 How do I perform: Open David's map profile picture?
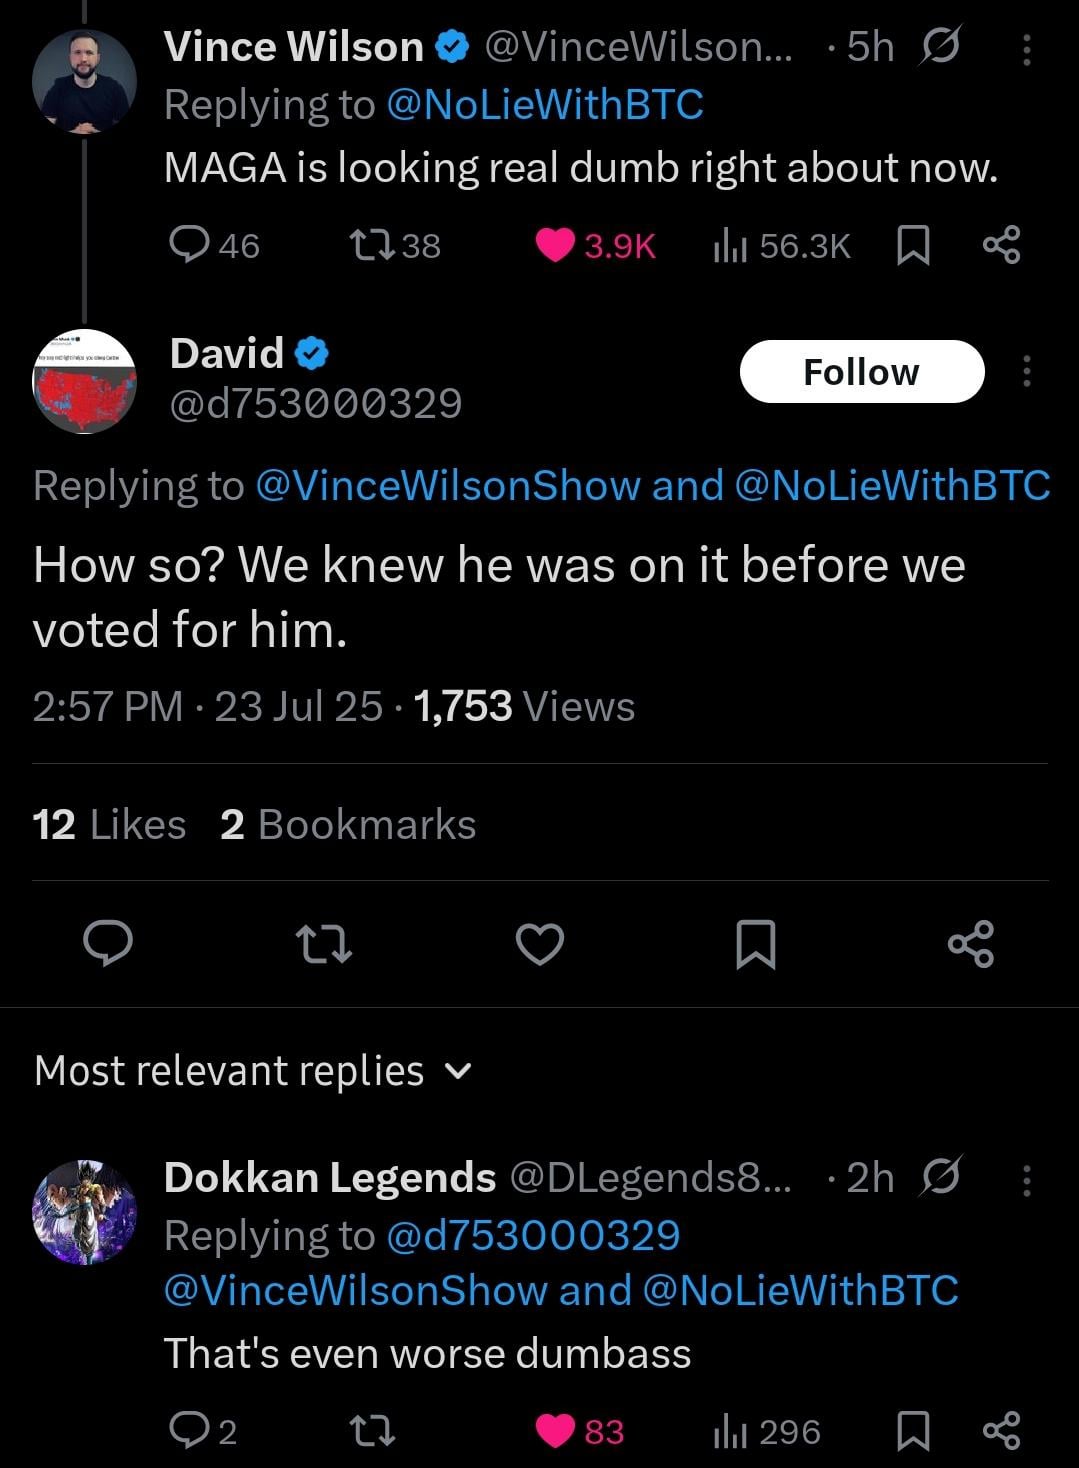click(84, 381)
